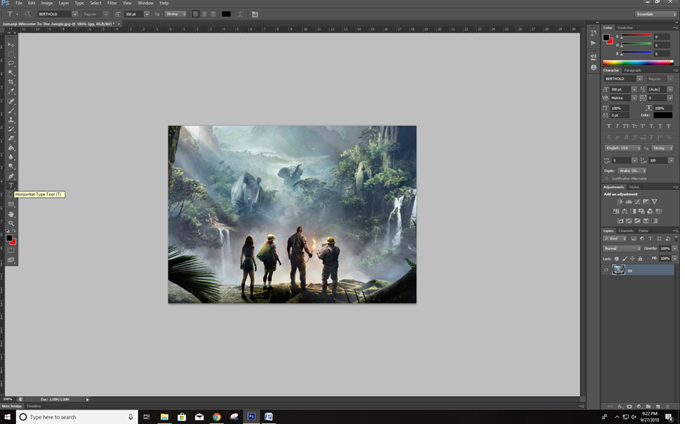Select the Horizontal Type tool in toolbox
This screenshot has height=426, width=685.
point(11,186)
